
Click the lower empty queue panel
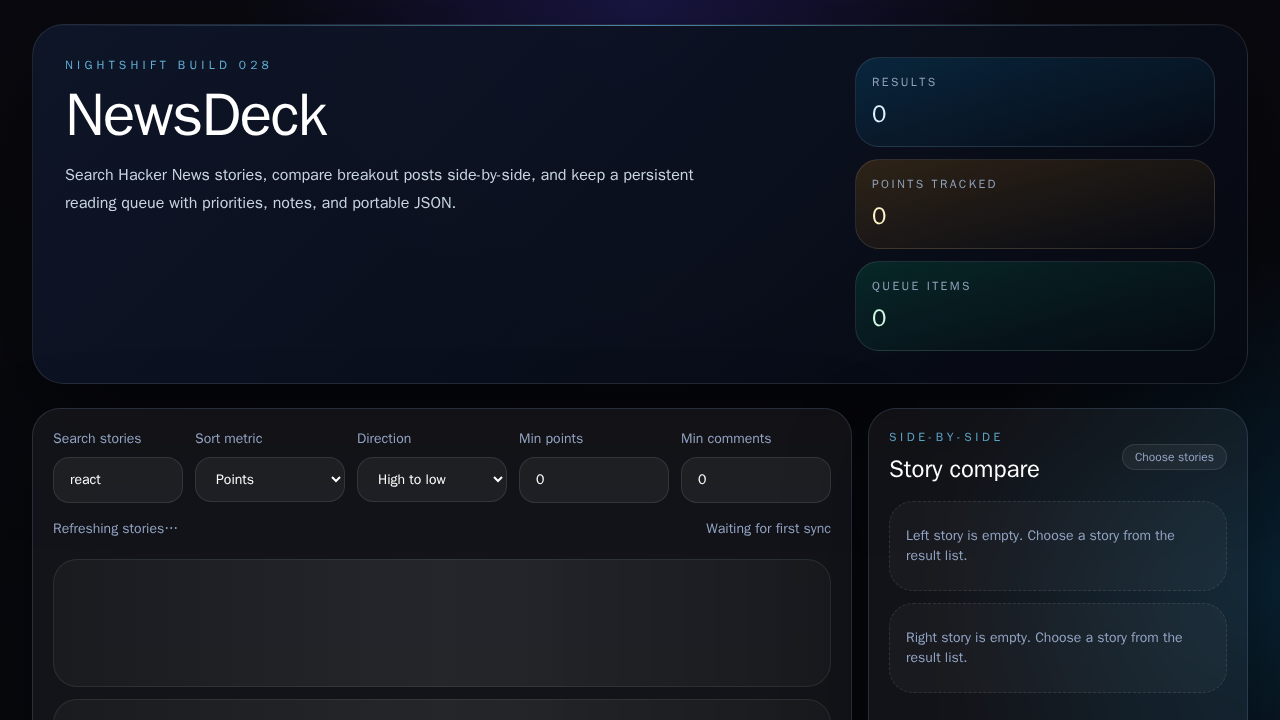tap(442, 712)
